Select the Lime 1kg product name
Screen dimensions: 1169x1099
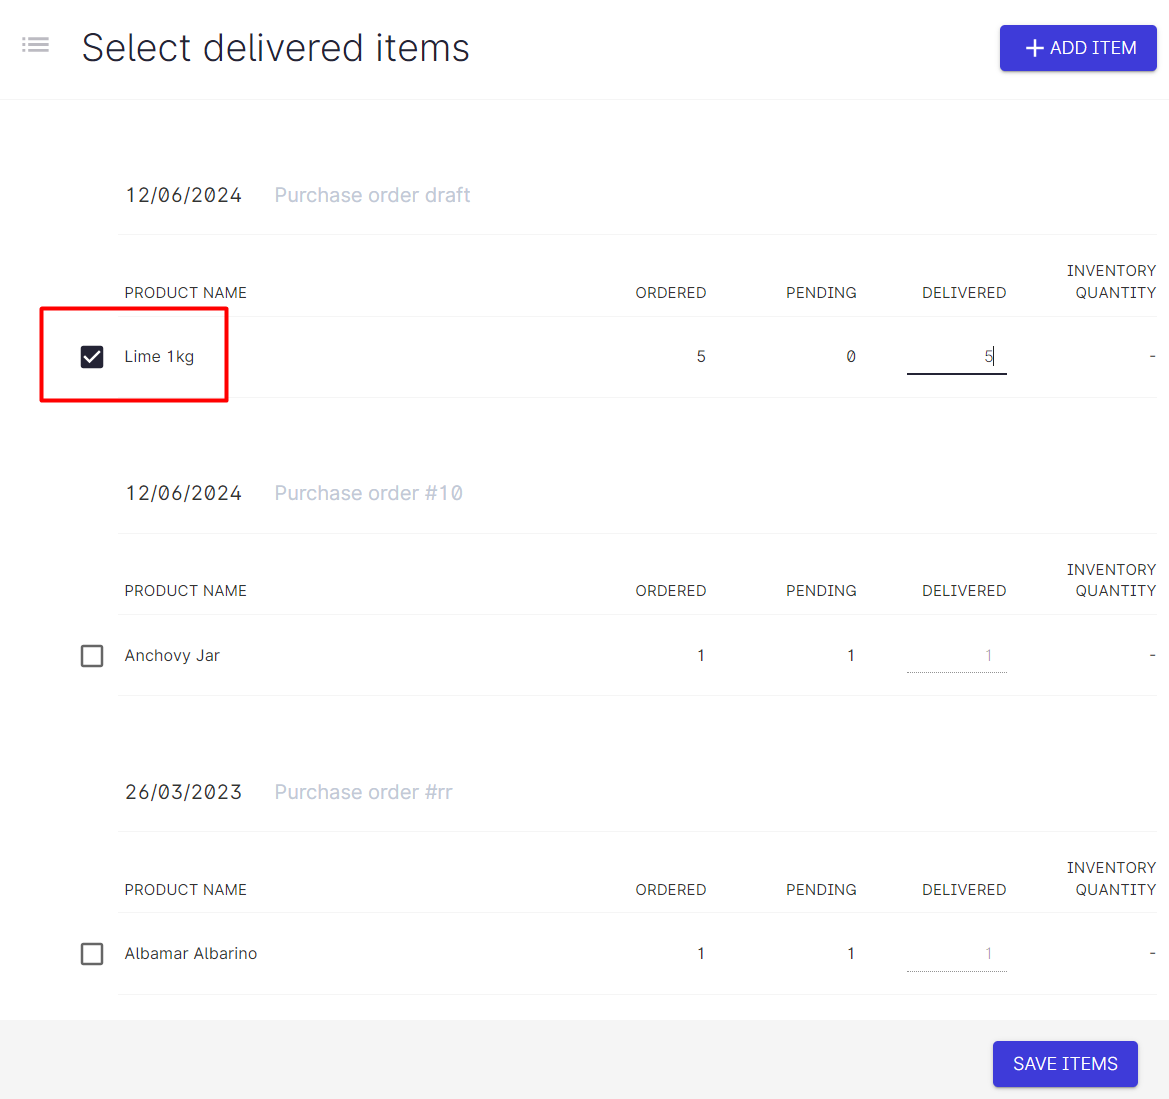tap(159, 355)
